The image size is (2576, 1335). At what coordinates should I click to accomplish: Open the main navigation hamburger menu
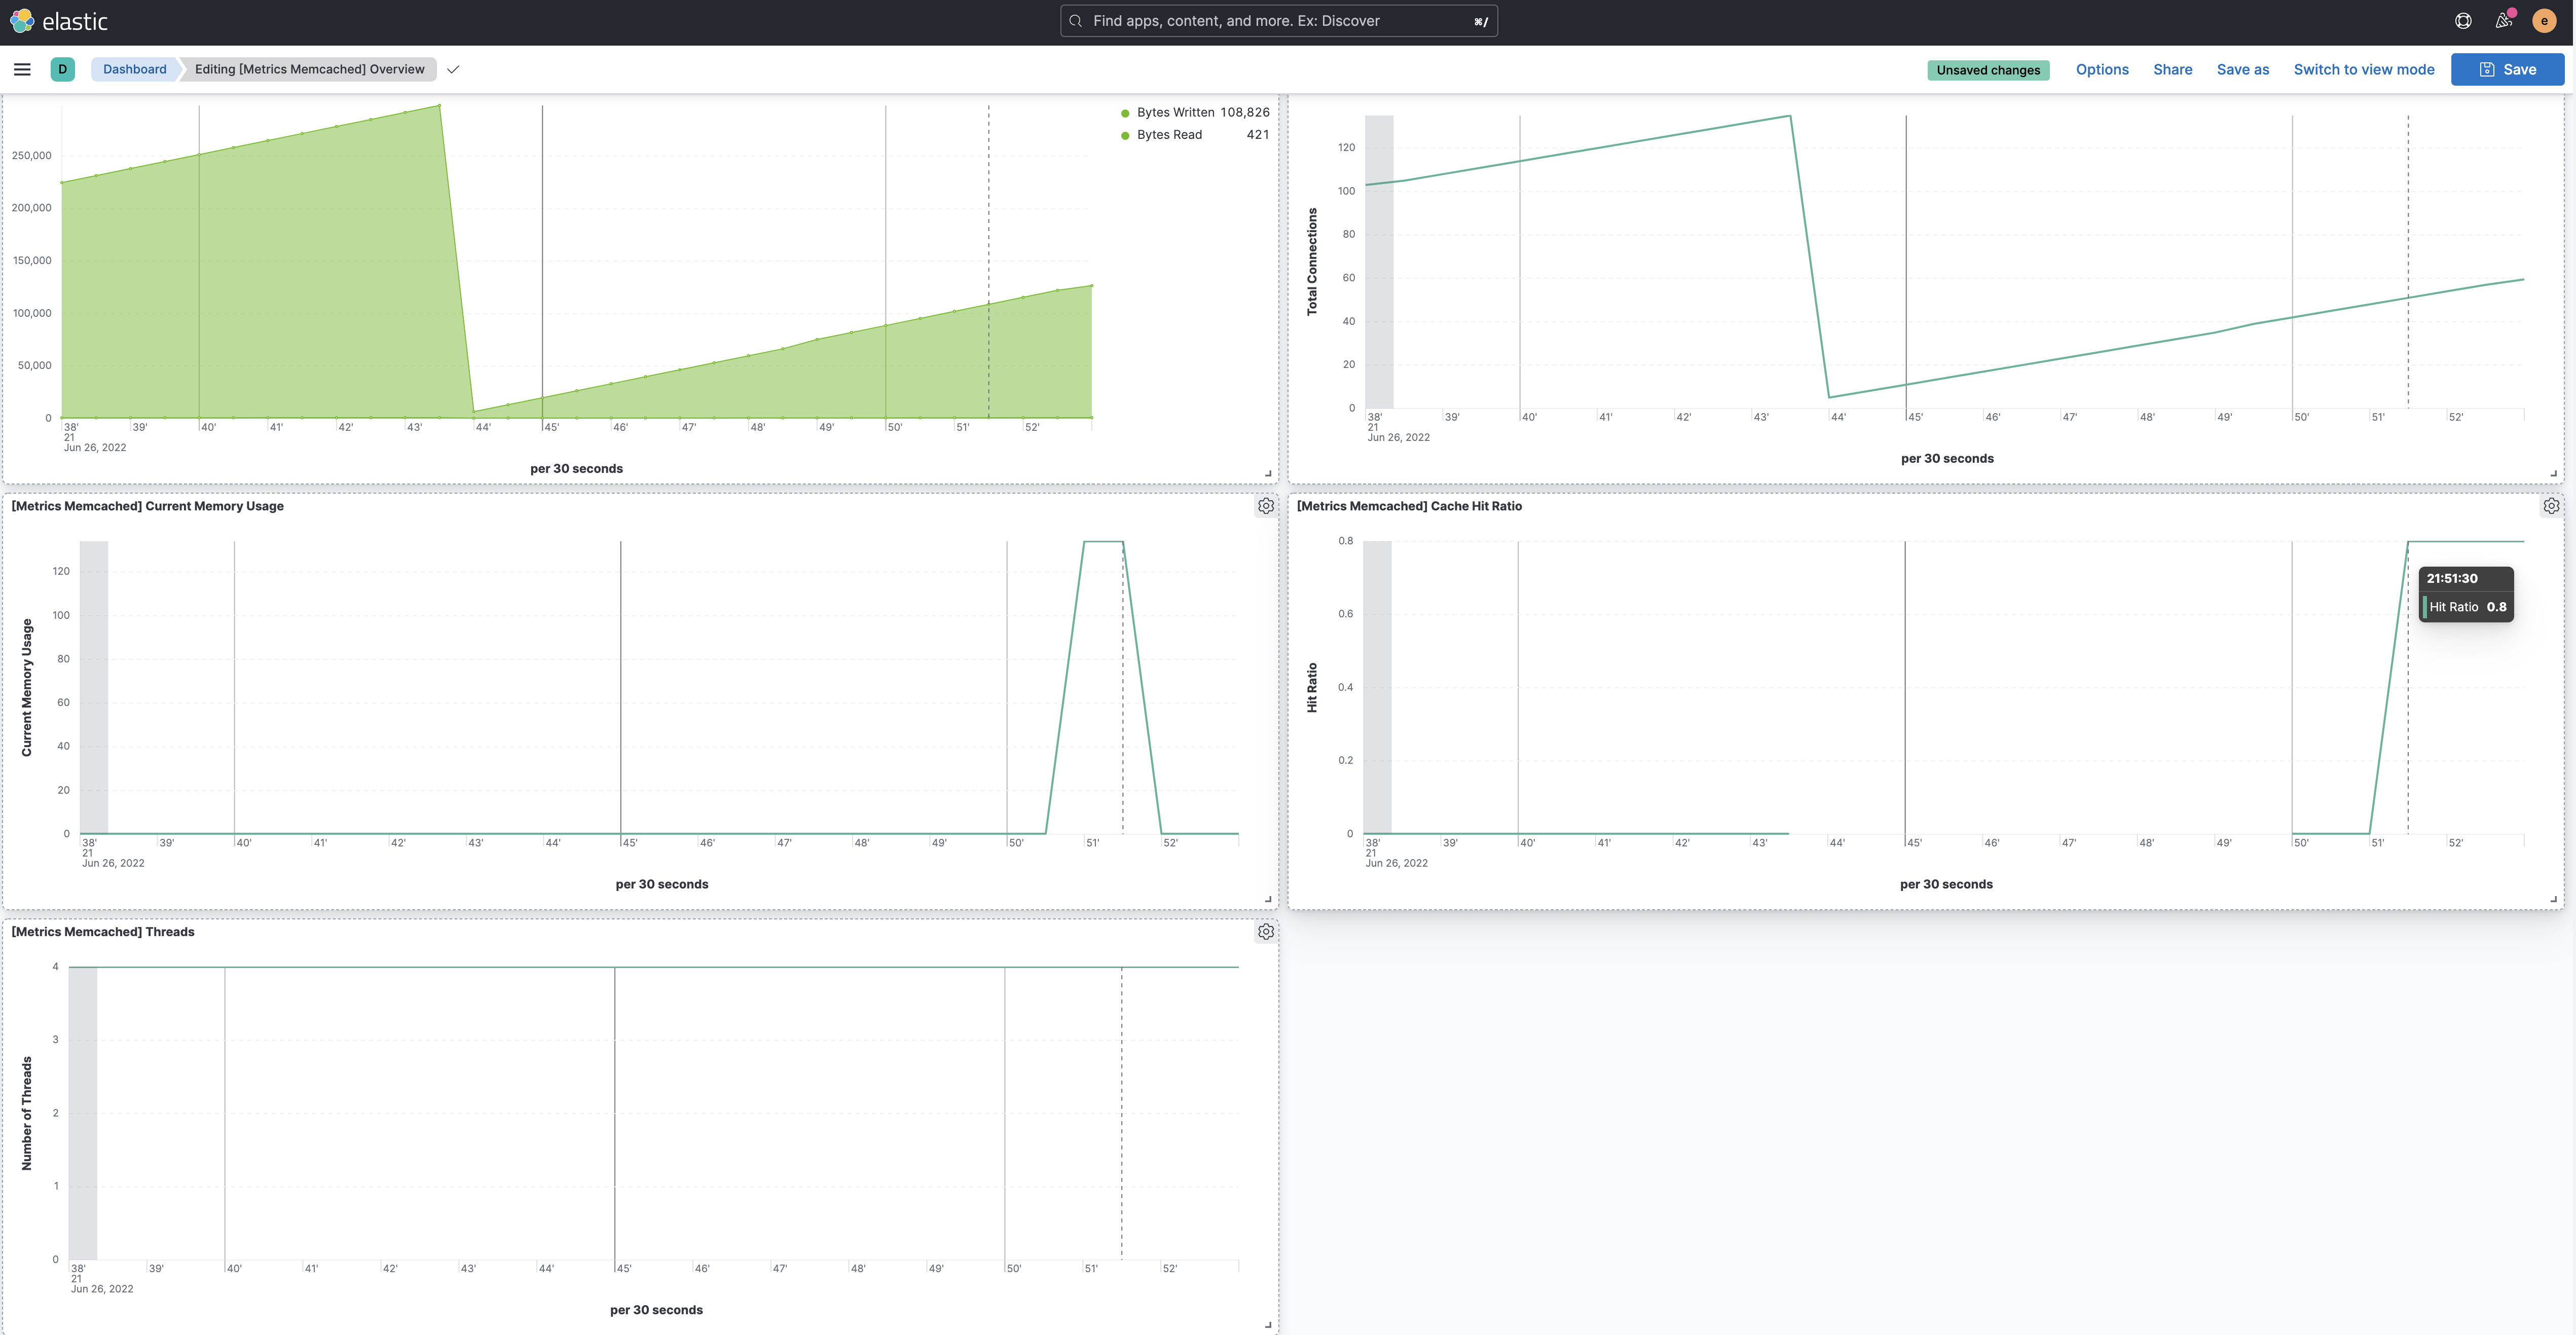22,69
